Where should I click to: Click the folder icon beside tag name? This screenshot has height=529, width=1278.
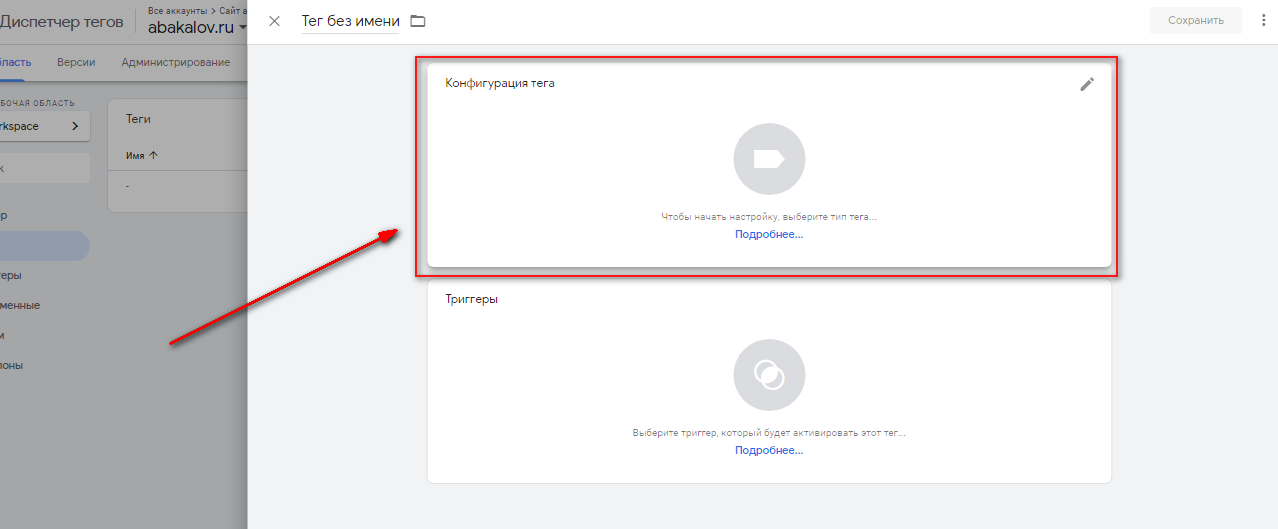[418, 21]
